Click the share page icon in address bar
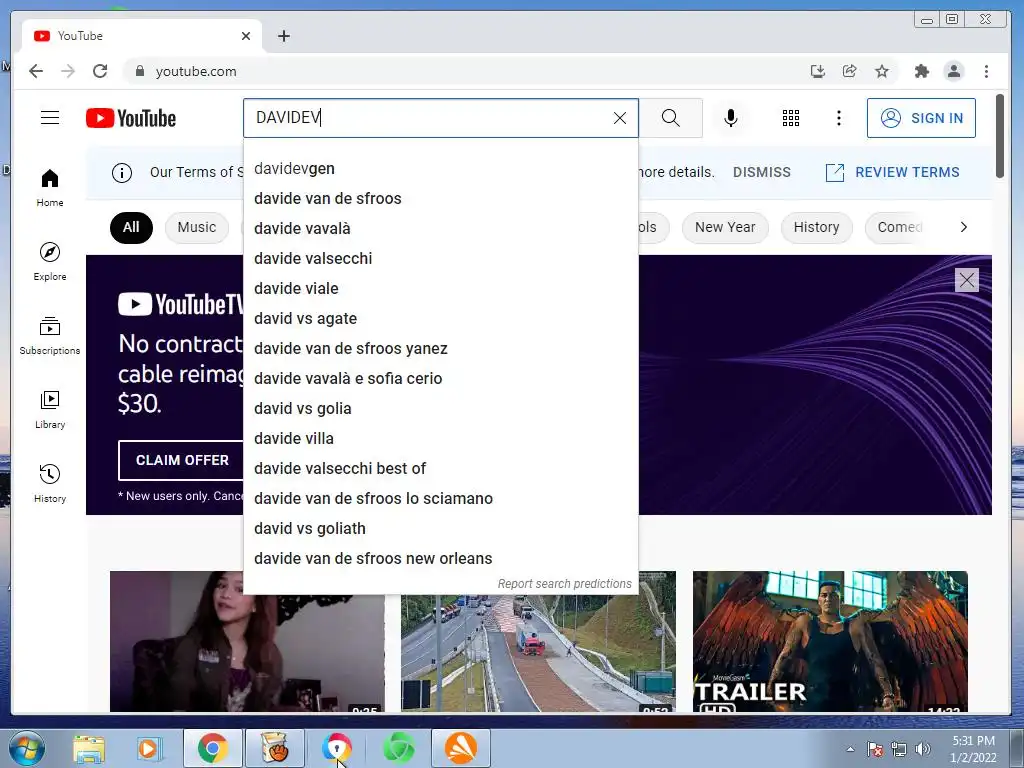Screen dimensions: 1024x768 [849, 71]
